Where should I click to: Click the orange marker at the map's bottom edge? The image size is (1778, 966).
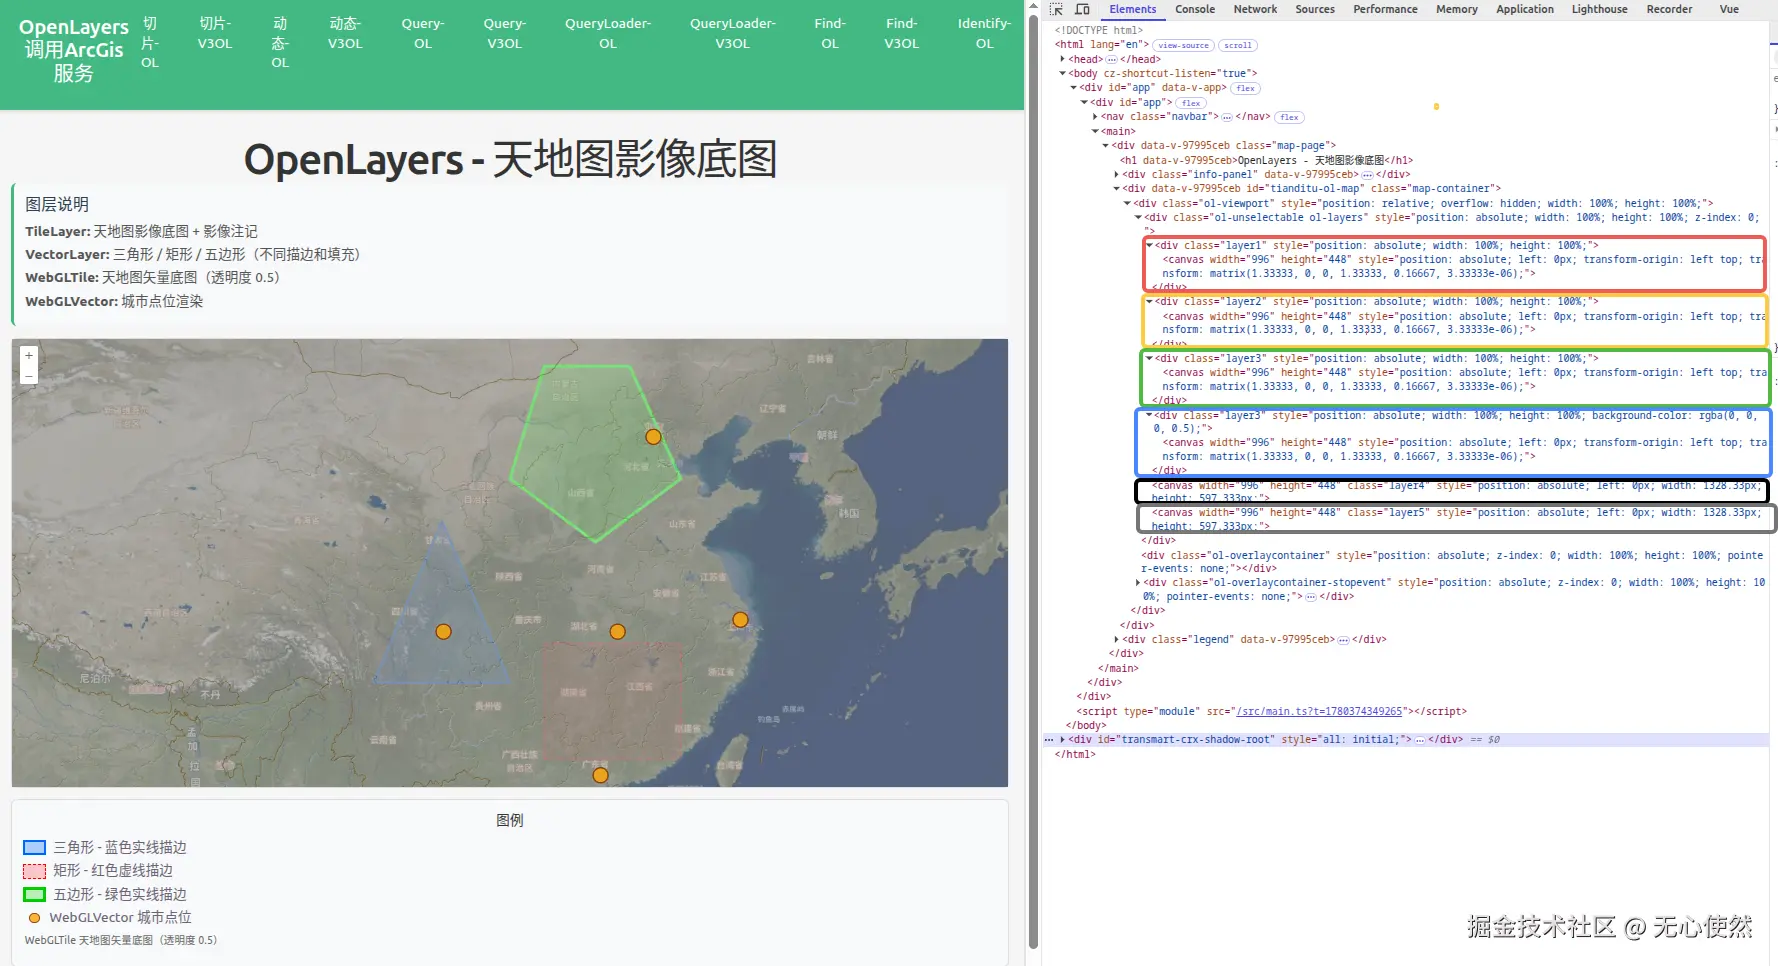tap(600, 775)
